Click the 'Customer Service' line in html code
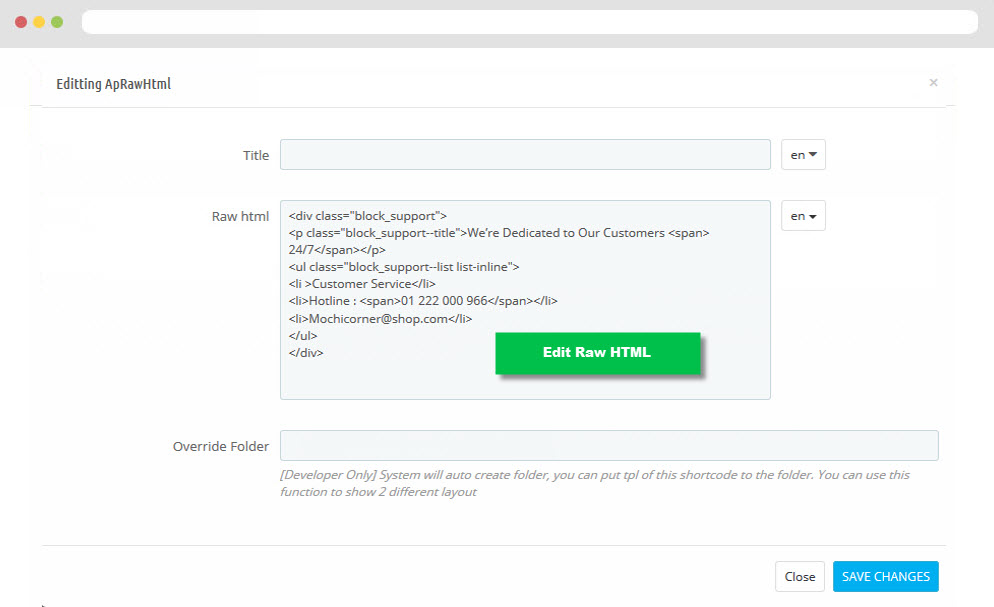Screen dimensions: 994x607 click(362, 284)
